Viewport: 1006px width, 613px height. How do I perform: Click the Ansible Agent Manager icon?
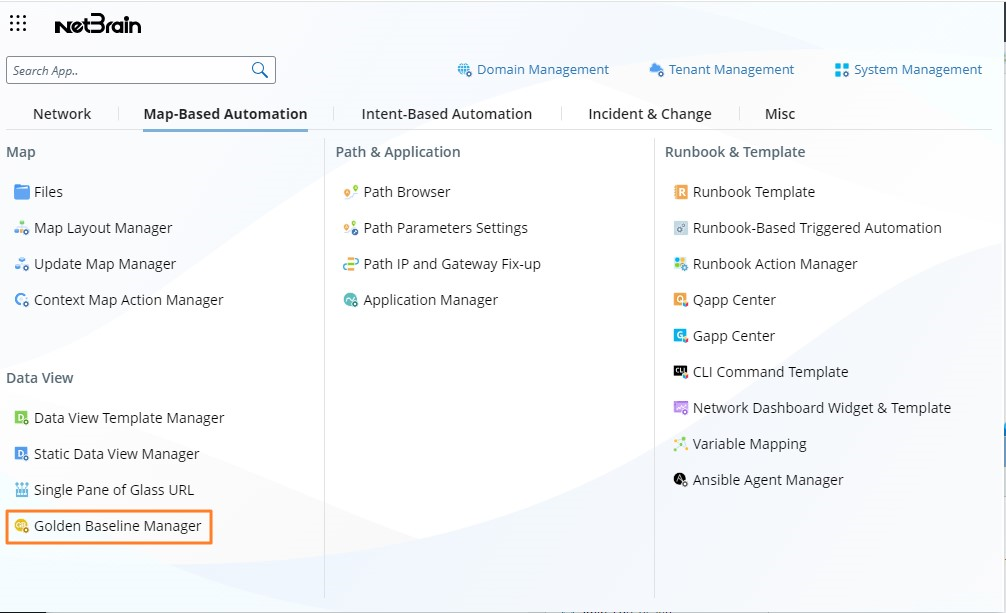(x=681, y=480)
